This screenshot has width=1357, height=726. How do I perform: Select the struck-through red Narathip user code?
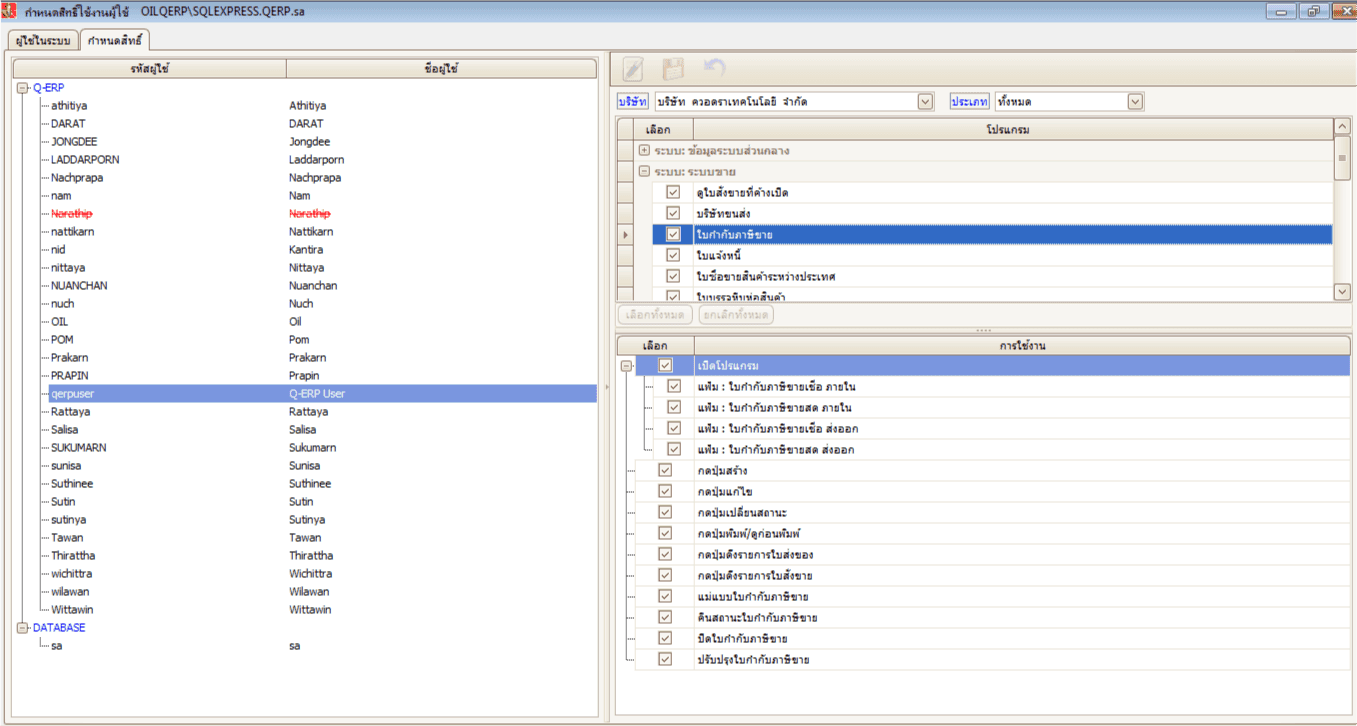(x=71, y=214)
